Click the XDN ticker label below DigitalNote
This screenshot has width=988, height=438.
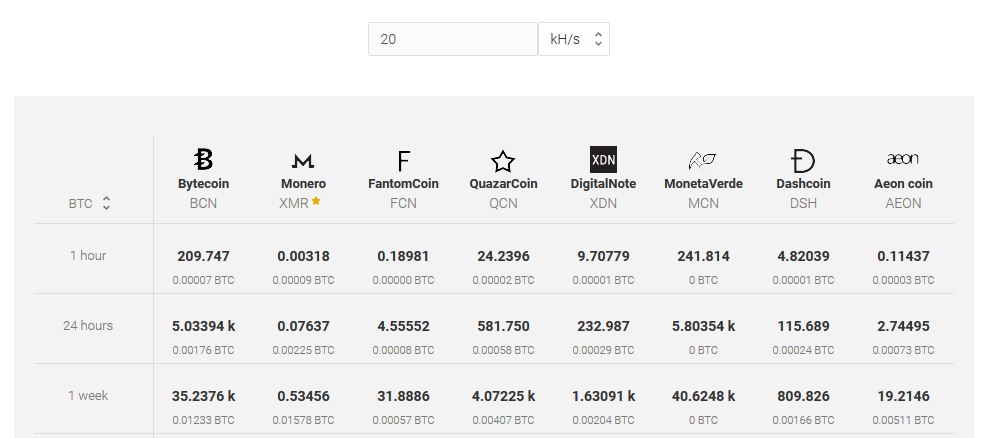click(x=603, y=203)
